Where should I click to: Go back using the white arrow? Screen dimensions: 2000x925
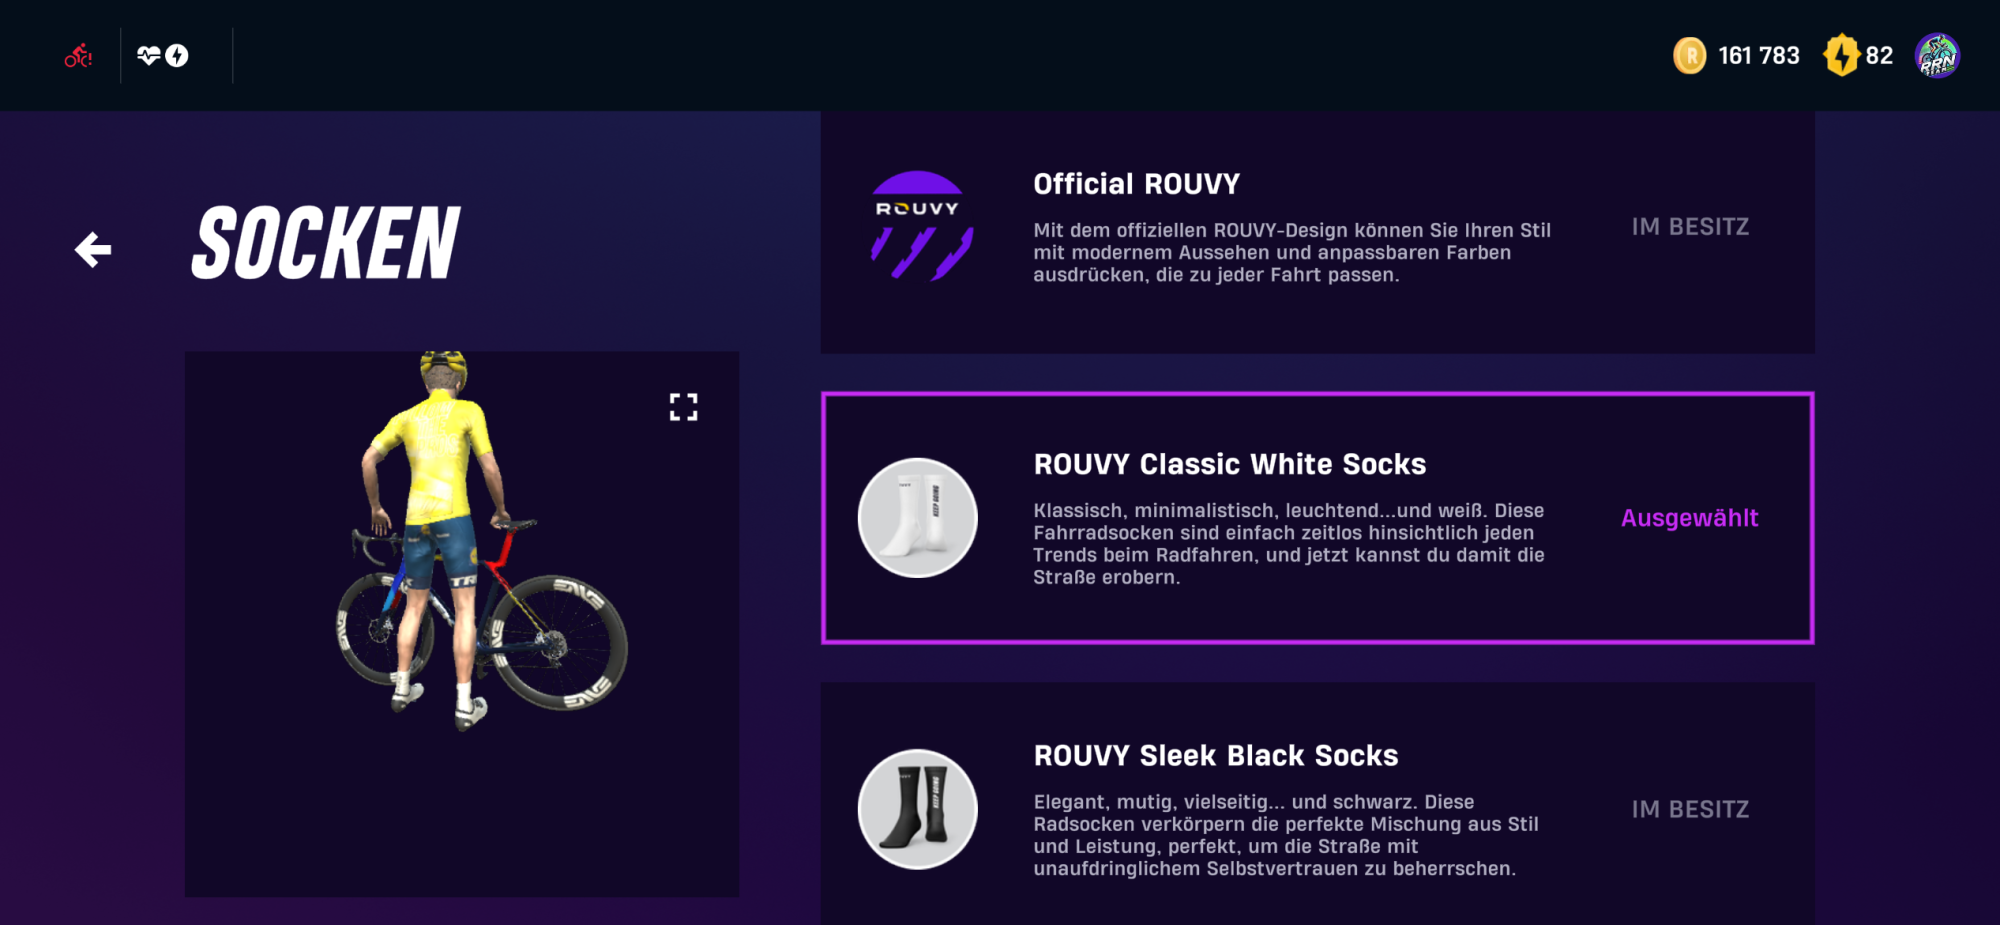point(93,249)
